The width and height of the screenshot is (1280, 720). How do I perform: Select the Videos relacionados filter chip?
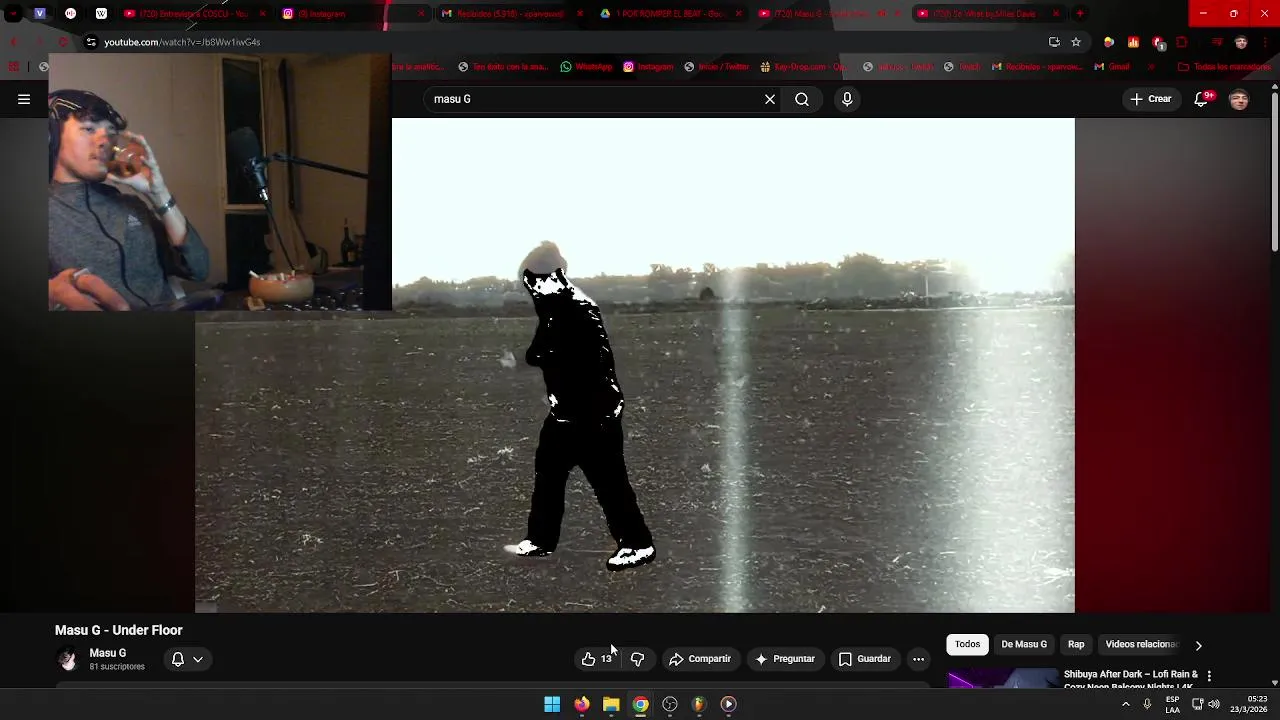(x=1142, y=644)
